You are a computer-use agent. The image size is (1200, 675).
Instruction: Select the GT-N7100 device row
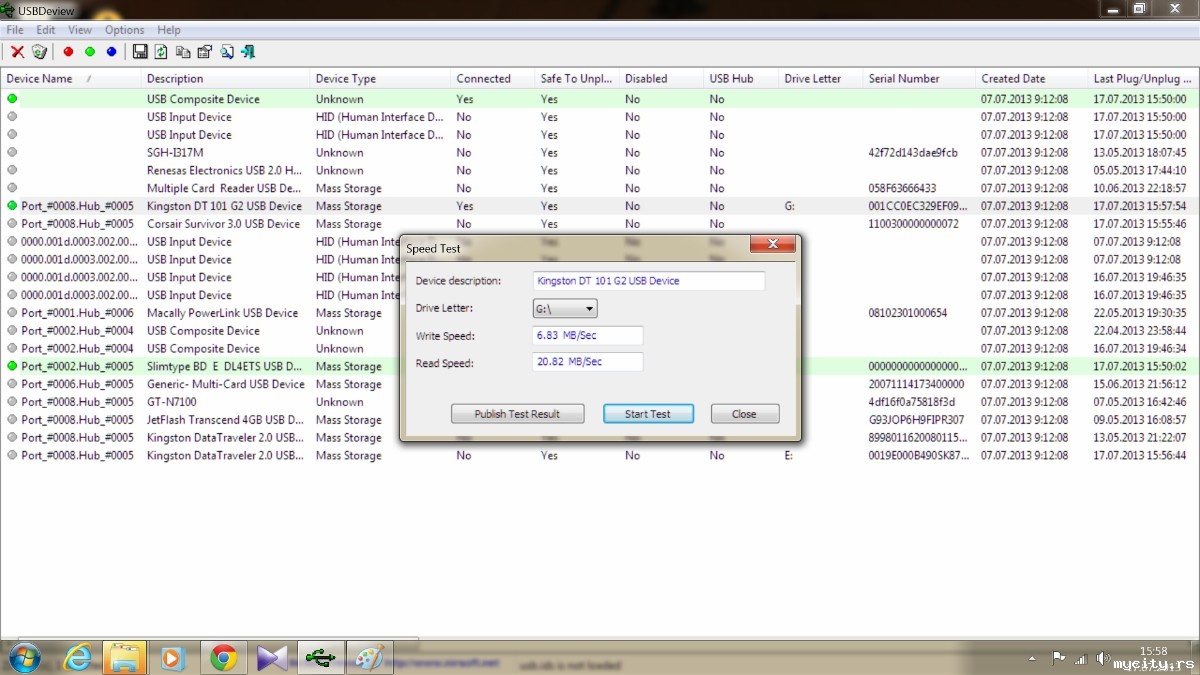click(600, 402)
